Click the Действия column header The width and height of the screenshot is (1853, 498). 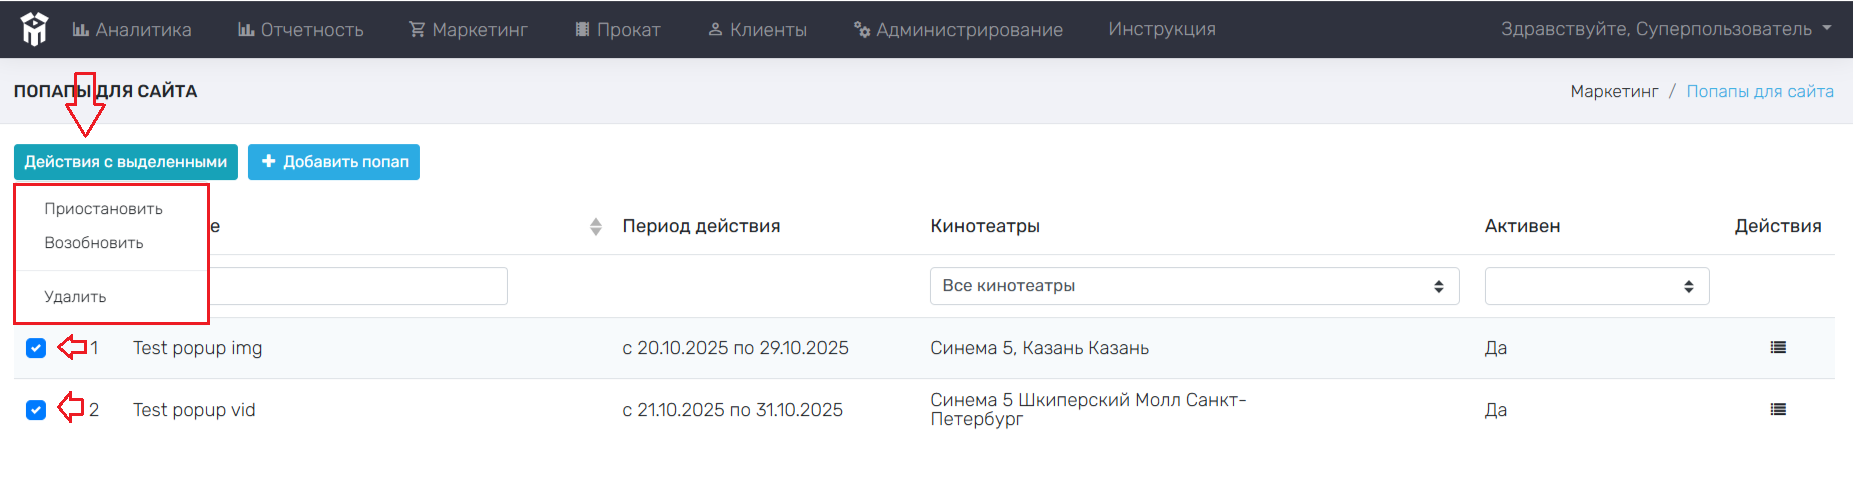point(1778,226)
